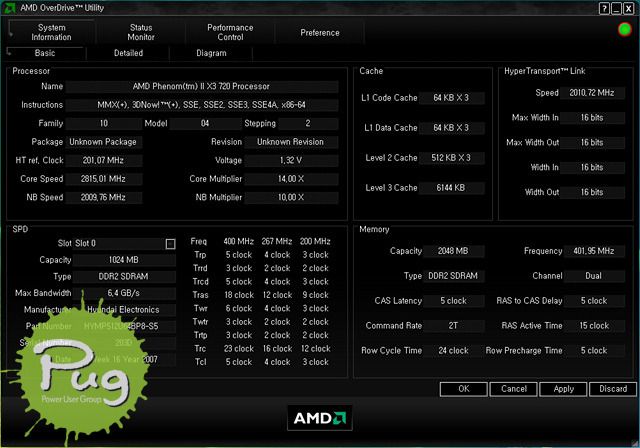Click the NB Speed 2009.76 MHz value
Image resolution: width=640 pixels, height=448 pixels.
(104, 197)
